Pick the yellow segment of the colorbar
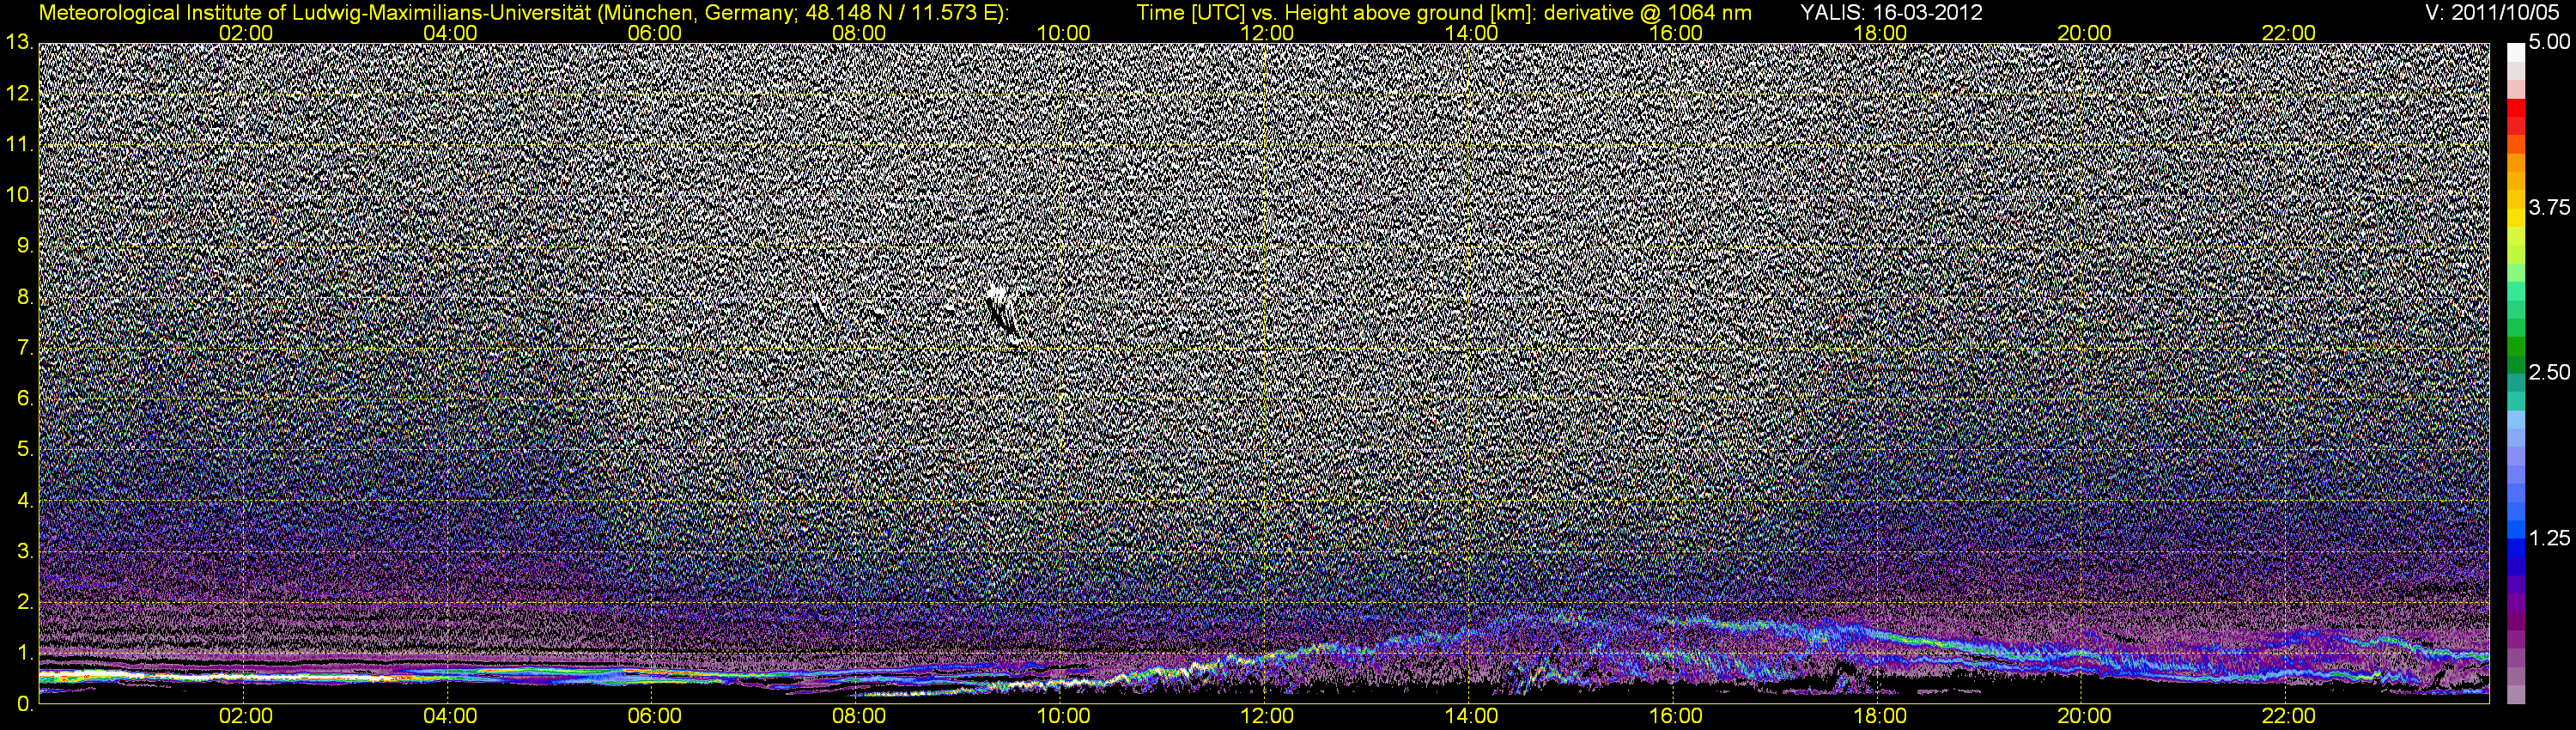This screenshot has height=730, width=2576. [2515, 219]
